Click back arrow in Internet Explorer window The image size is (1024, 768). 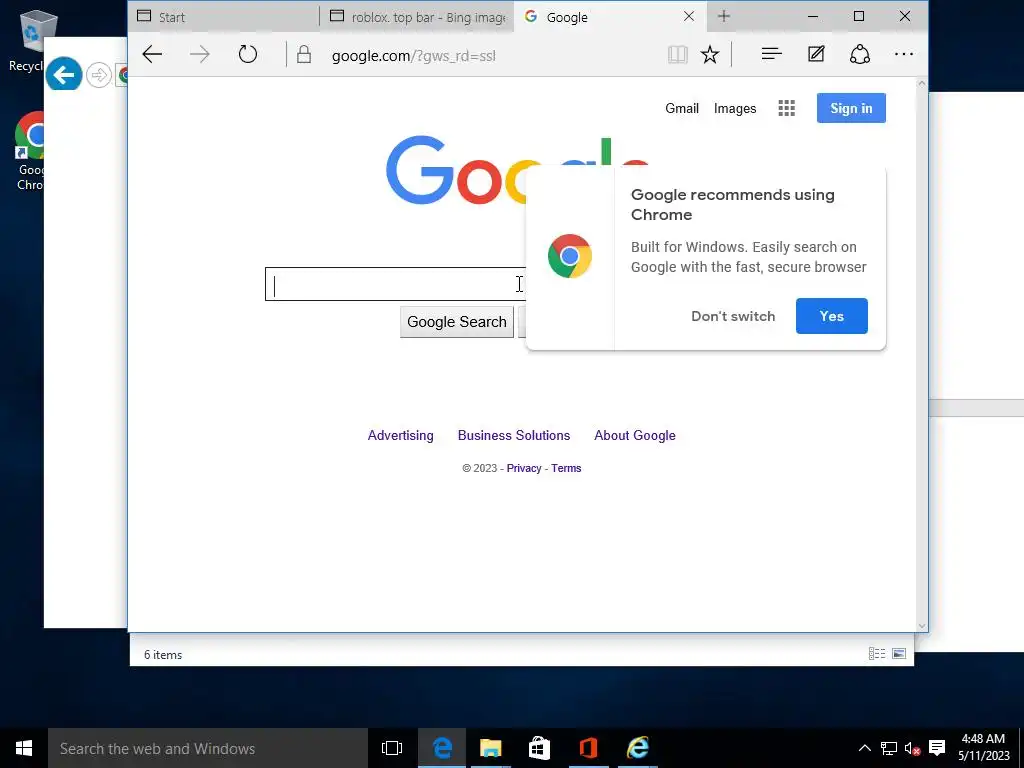pyautogui.click(x=64, y=74)
